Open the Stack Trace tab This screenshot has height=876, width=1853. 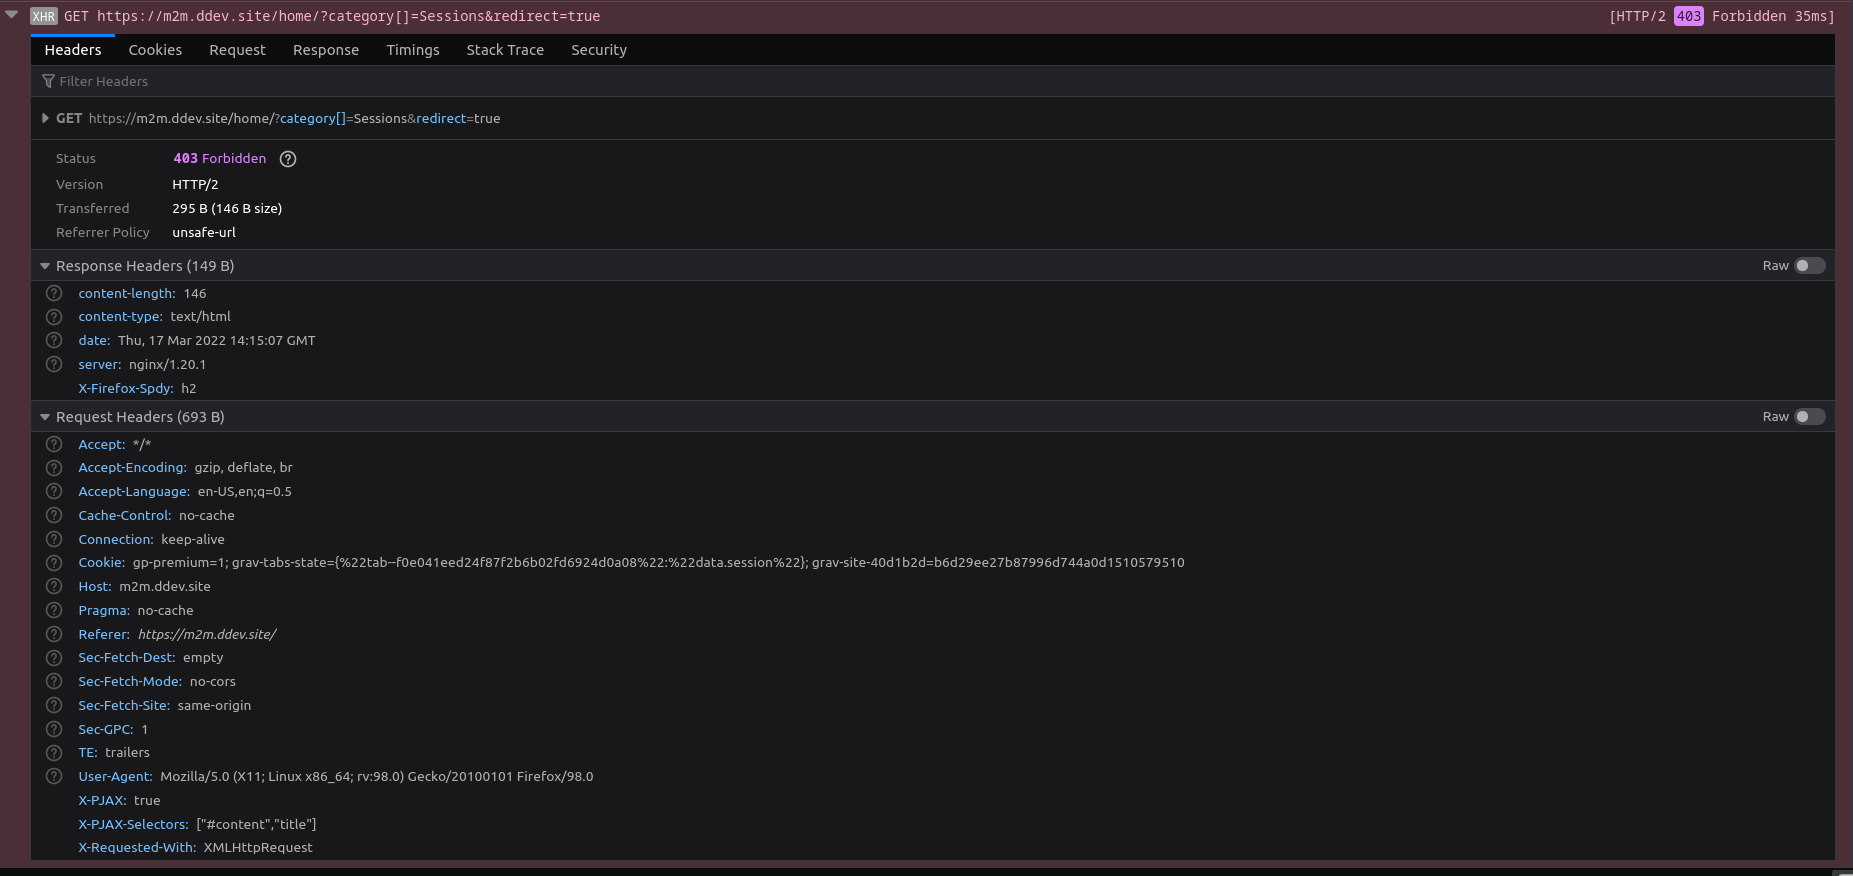[x=505, y=50]
